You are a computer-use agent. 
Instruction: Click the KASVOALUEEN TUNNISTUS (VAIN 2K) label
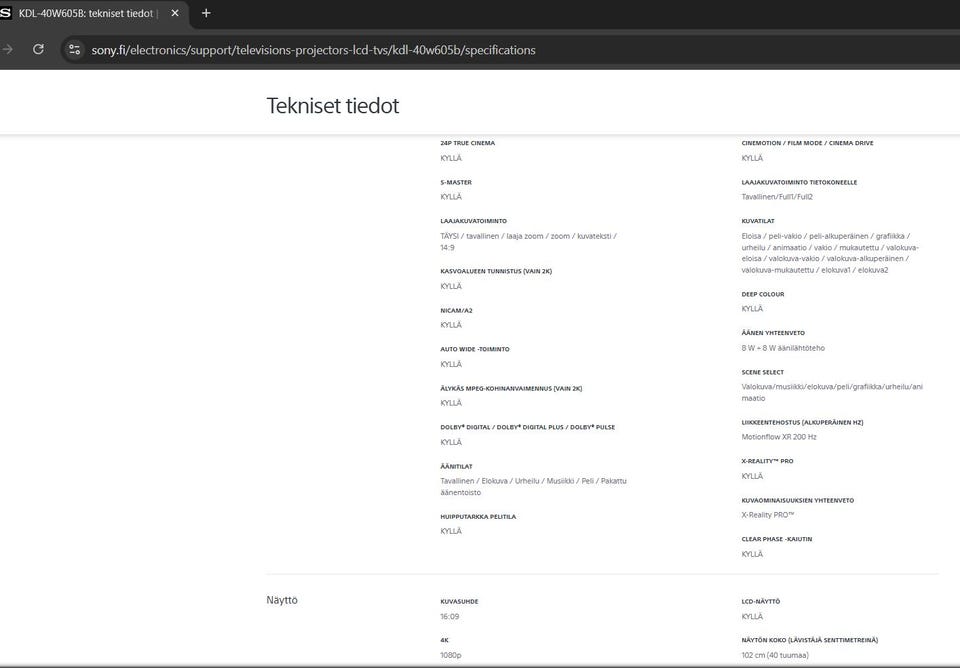pyautogui.click(x=496, y=271)
